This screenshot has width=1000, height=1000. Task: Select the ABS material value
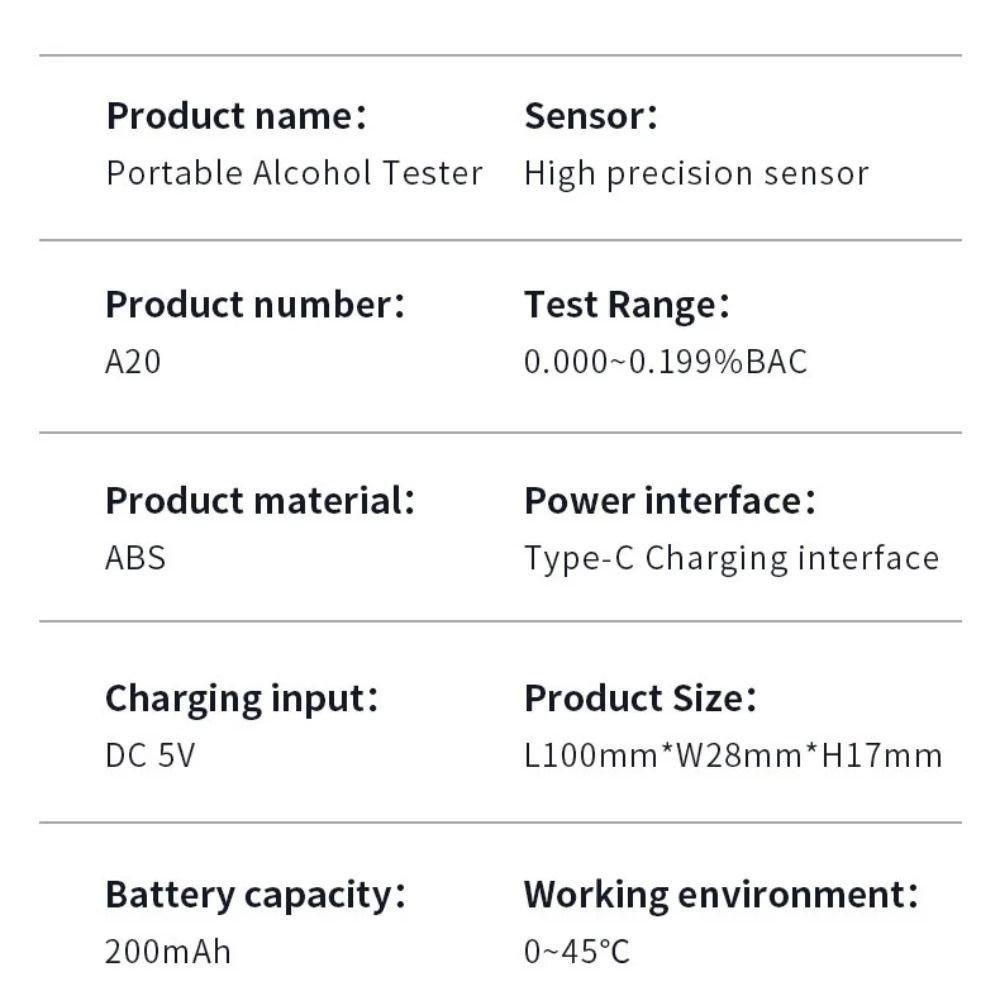(135, 558)
